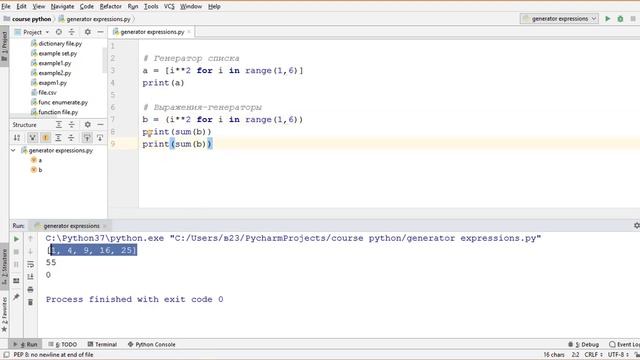Screen dimensions: 640x360
Task: Toggle the Run tool window button
Action: (x=25, y=344)
